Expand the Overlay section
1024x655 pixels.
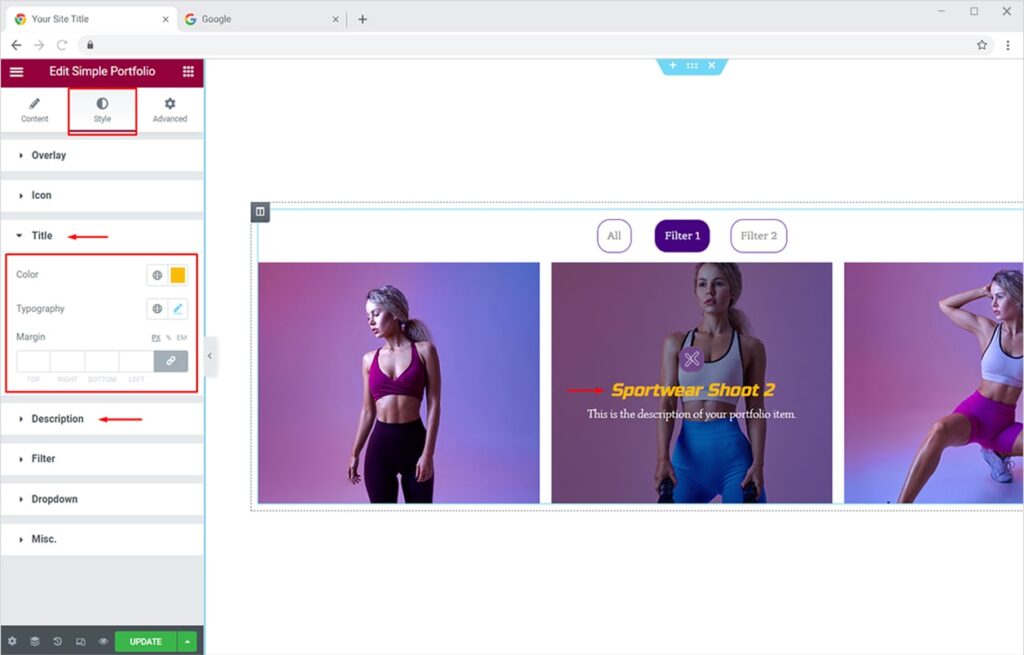48,155
